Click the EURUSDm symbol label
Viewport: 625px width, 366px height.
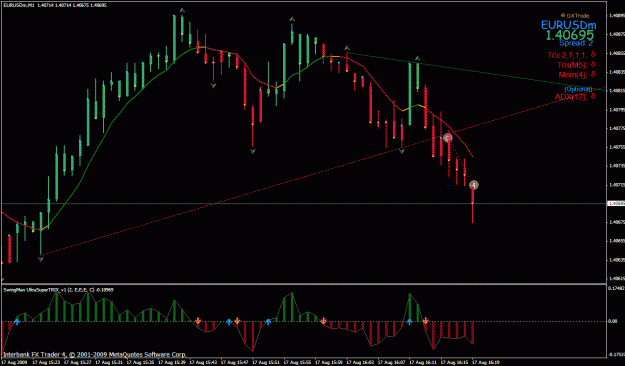[x=568, y=26]
